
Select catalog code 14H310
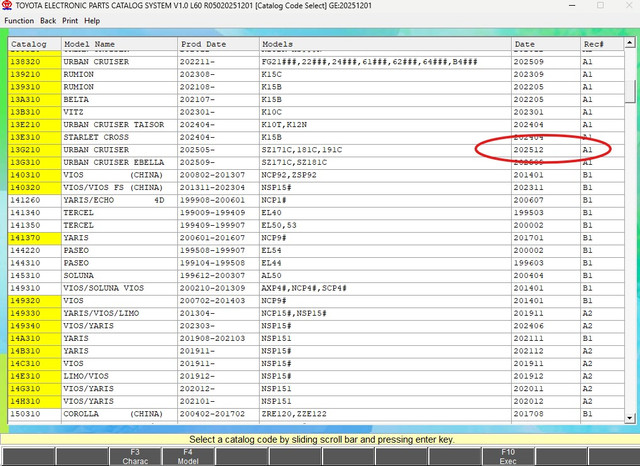34,402
